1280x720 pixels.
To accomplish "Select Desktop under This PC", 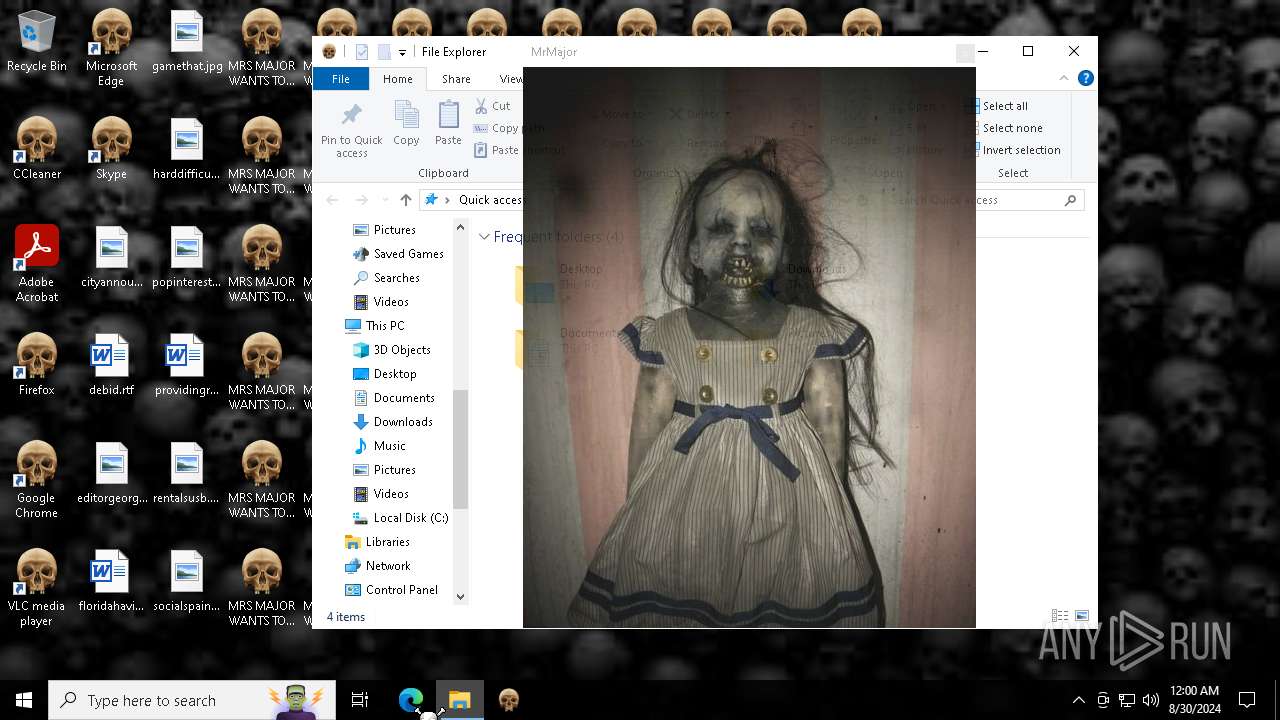I will pos(385,374).
